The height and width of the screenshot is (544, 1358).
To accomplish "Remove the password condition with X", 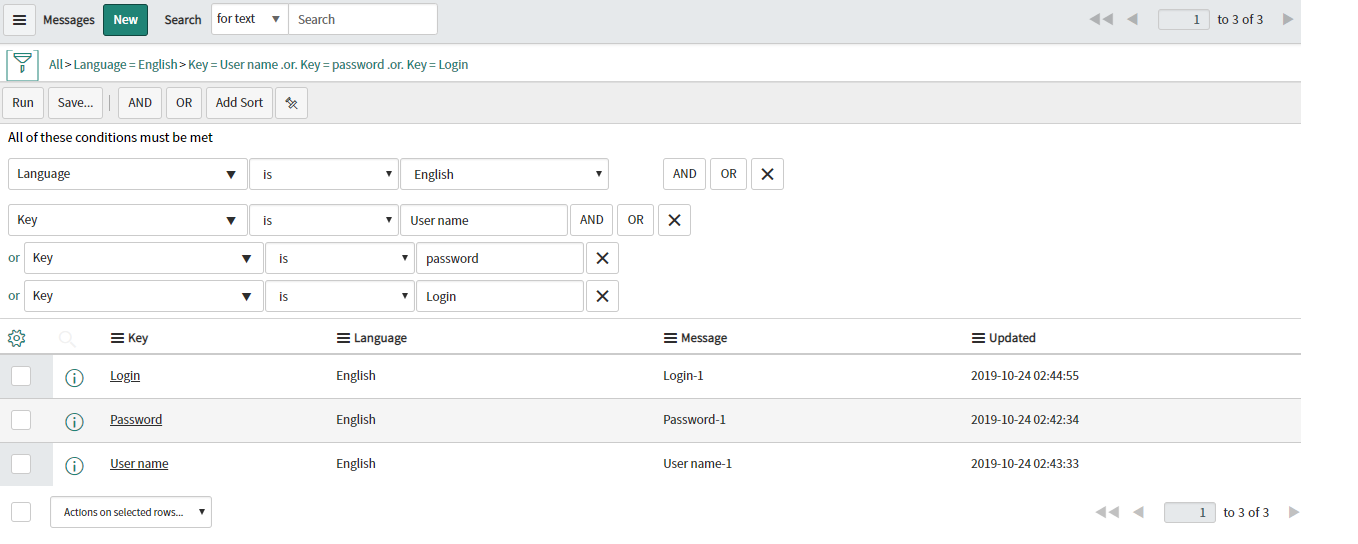I will pos(602,258).
